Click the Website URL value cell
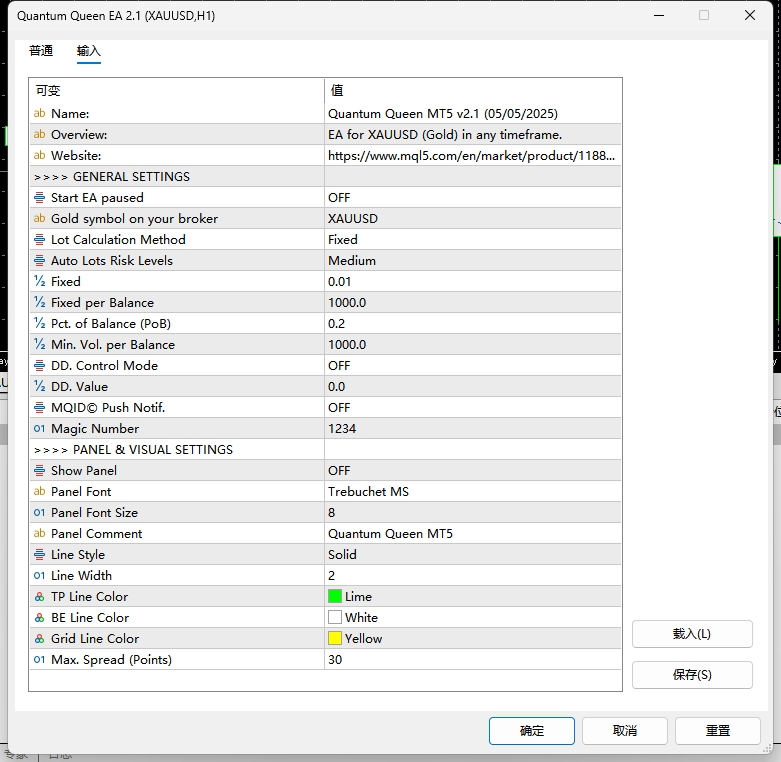This screenshot has height=762, width=781. 473,155
